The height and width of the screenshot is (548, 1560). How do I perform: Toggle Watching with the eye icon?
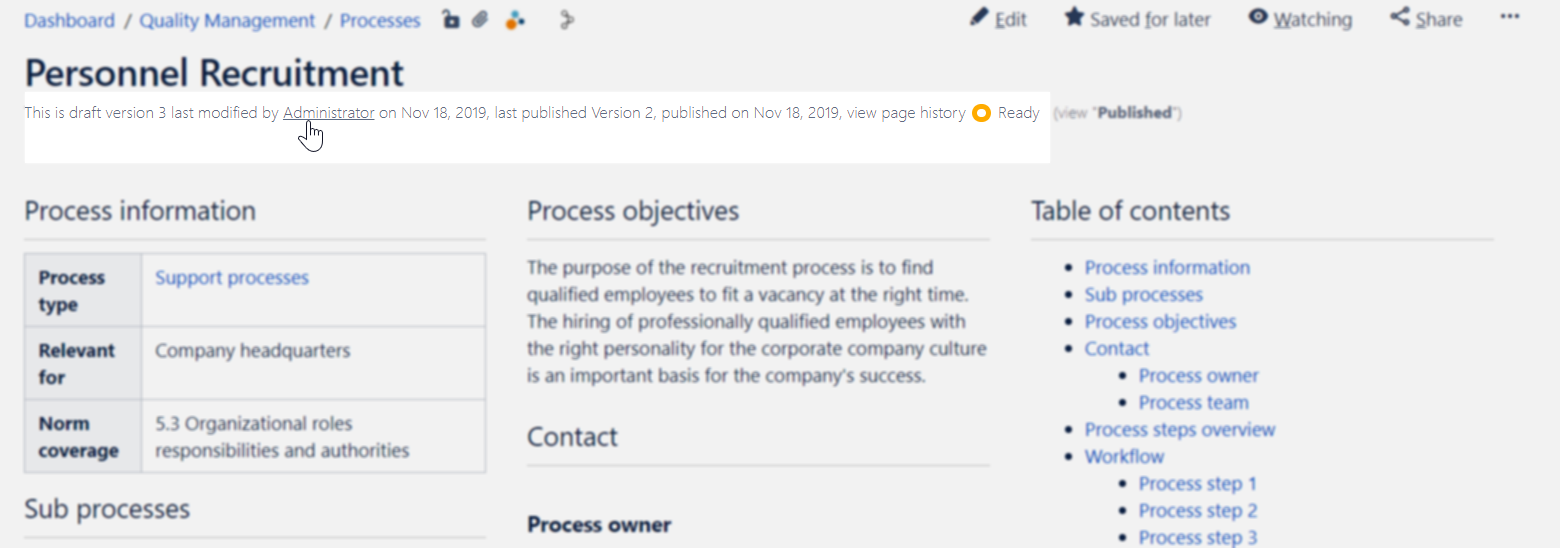[x=1258, y=18]
